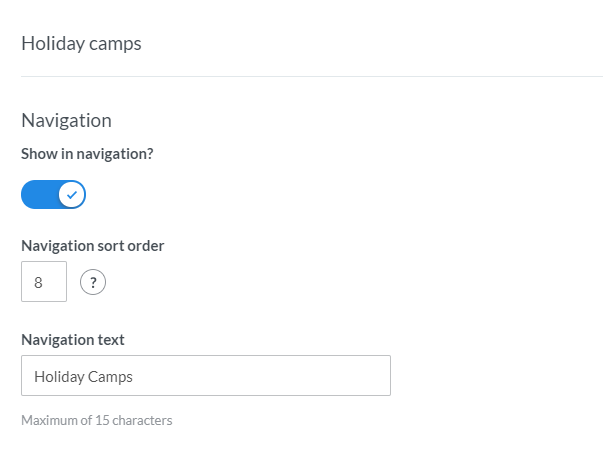Focus the Navigation sort order field
This screenshot has height=473, width=603.
pos(44,282)
